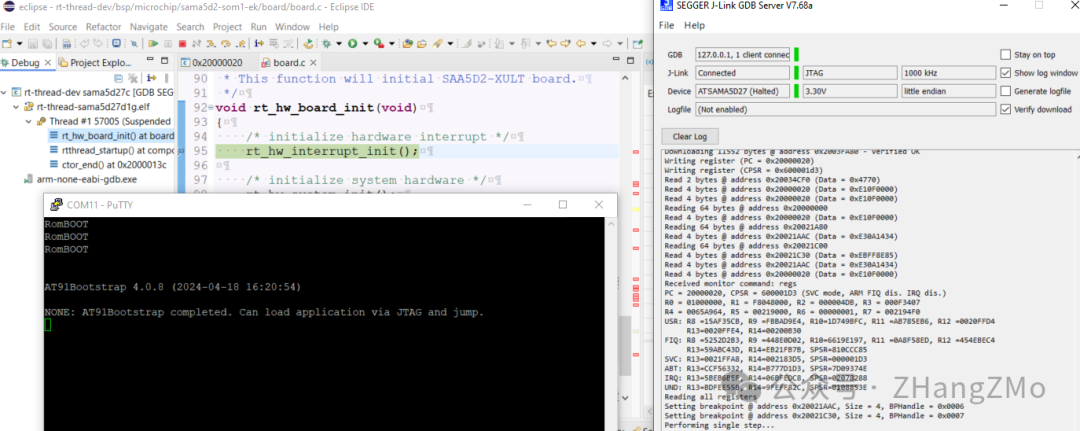This screenshot has width=1080, height=431.
Task: Click the Debug bug icon in Eclipse toolbar
Action: pos(326,43)
